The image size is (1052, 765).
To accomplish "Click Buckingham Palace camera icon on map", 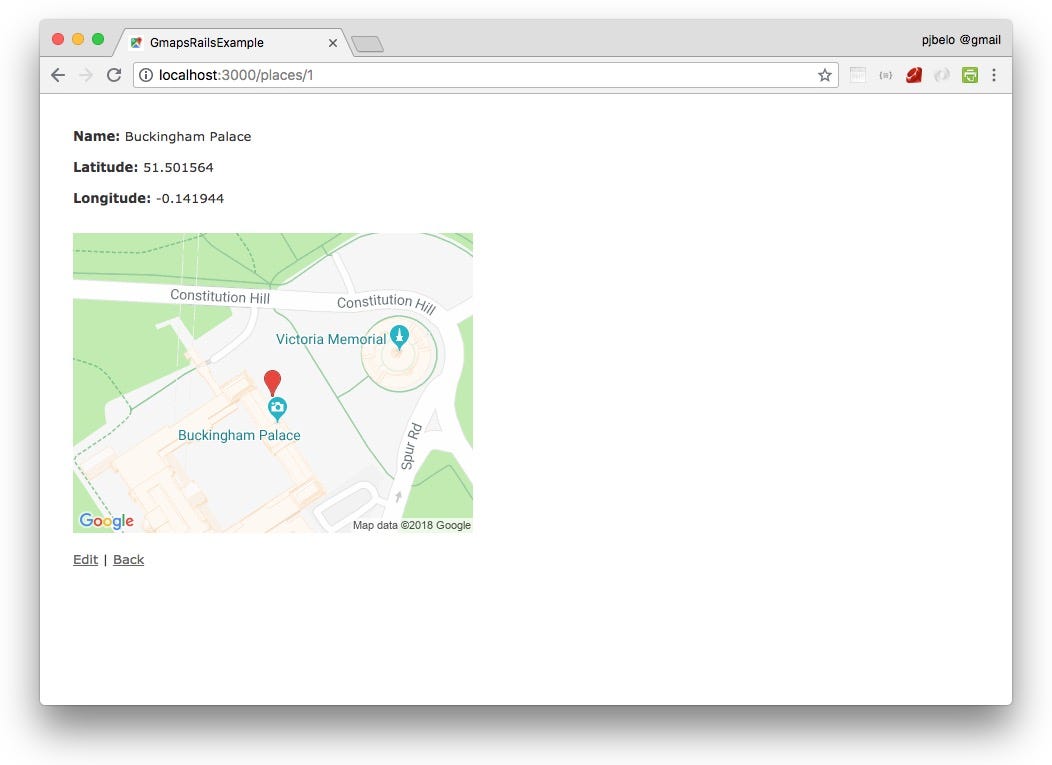I will (x=277, y=409).
